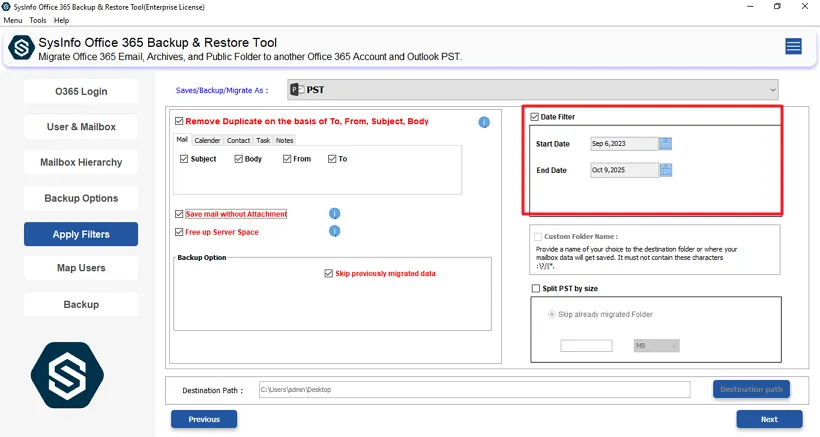Image resolution: width=820 pixels, height=437 pixels.
Task: Switch to the Calender tab
Action: (x=207, y=141)
